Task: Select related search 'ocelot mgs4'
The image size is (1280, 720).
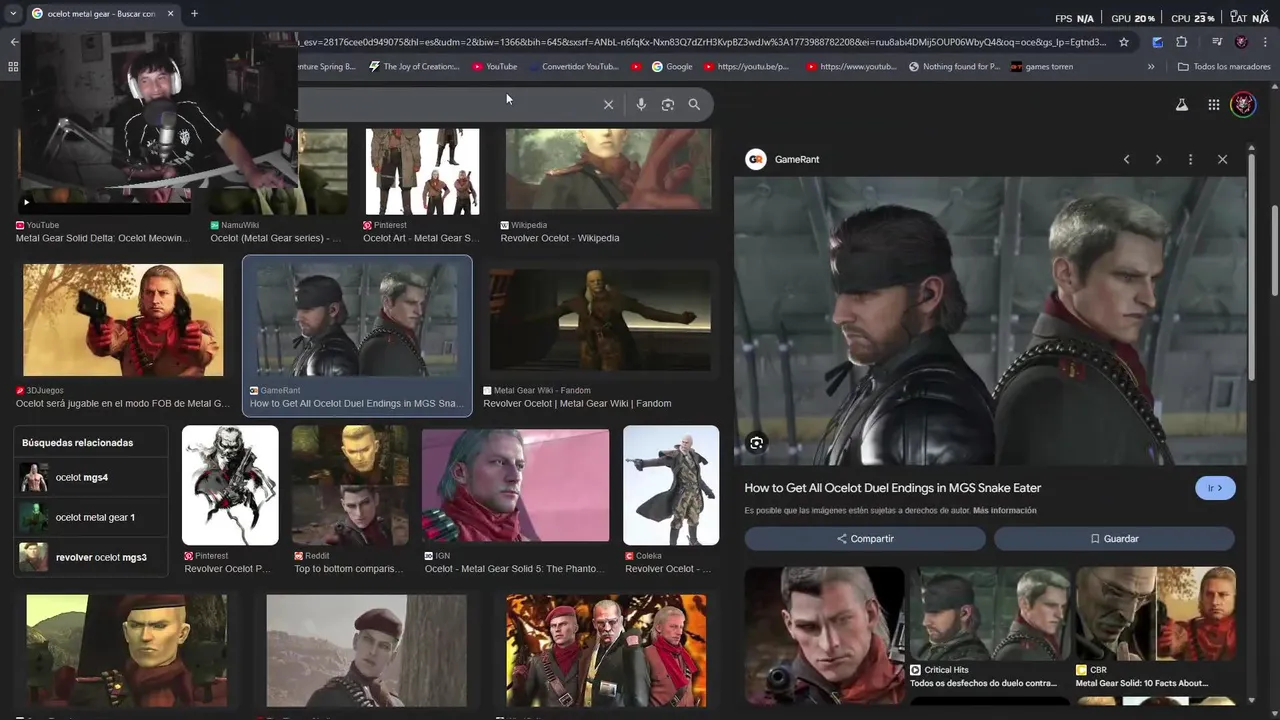Action: coord(90,478)
